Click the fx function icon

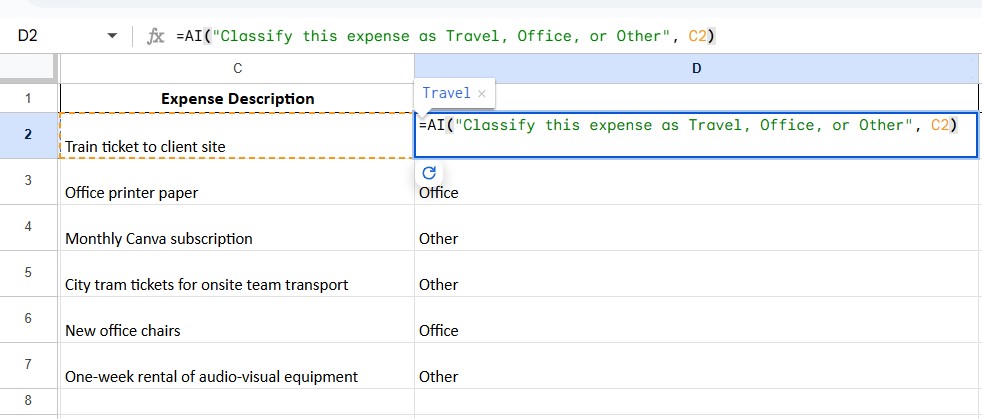tap(156, 36)
